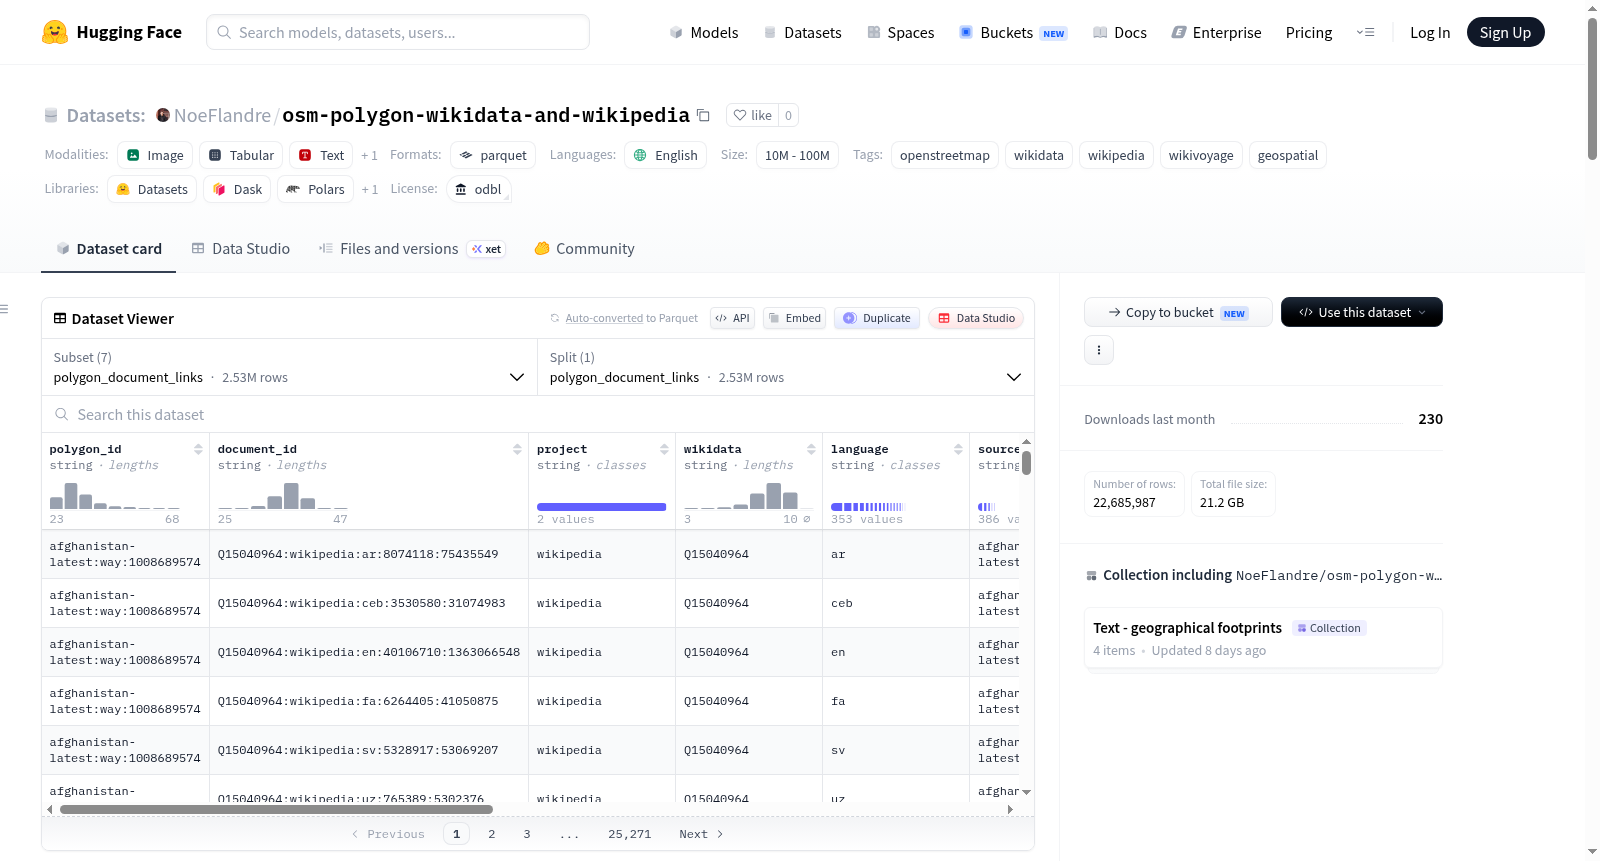Click the Embed button
The image size is (1600, 861).
[x=794, y=318]
